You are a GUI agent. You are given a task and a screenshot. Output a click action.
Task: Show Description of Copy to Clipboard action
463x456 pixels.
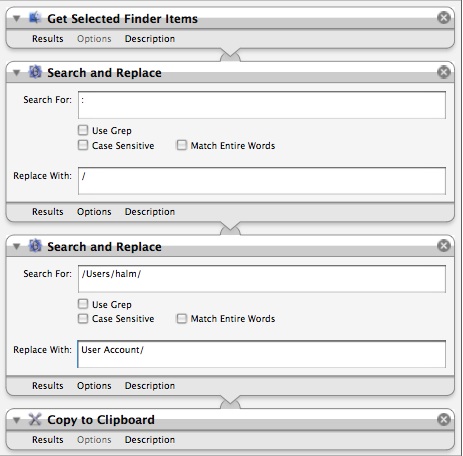pos(150,440)
